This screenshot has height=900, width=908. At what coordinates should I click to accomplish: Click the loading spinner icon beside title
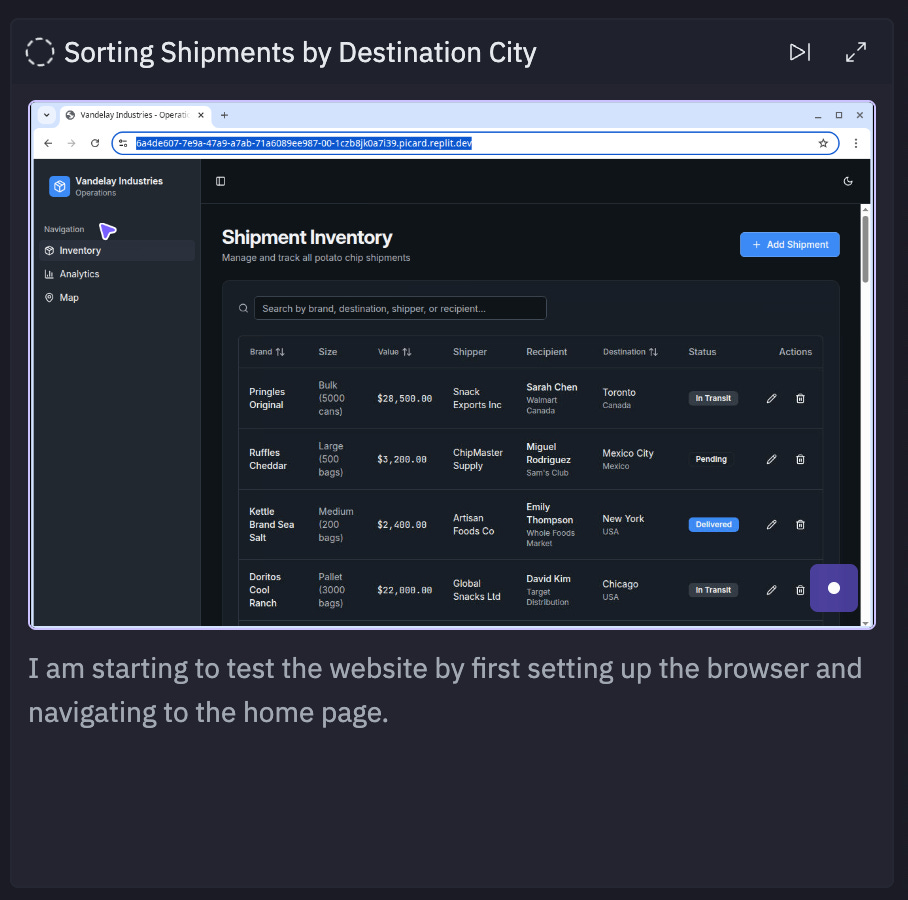tap(40, 52)
